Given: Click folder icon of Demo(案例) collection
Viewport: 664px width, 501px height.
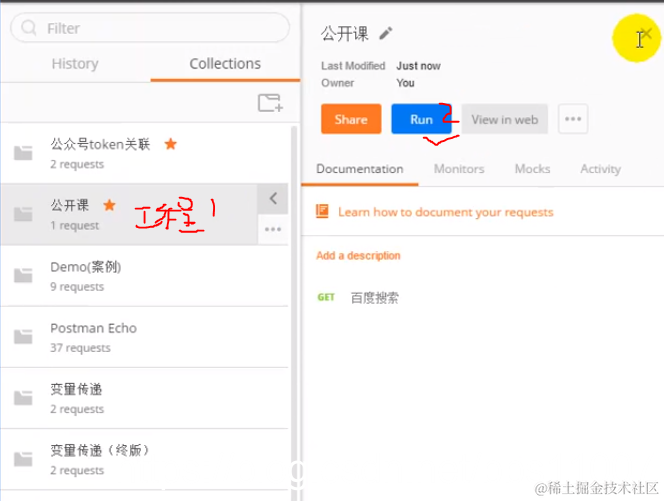Looking at the screenshot, I should click(23, 275).
